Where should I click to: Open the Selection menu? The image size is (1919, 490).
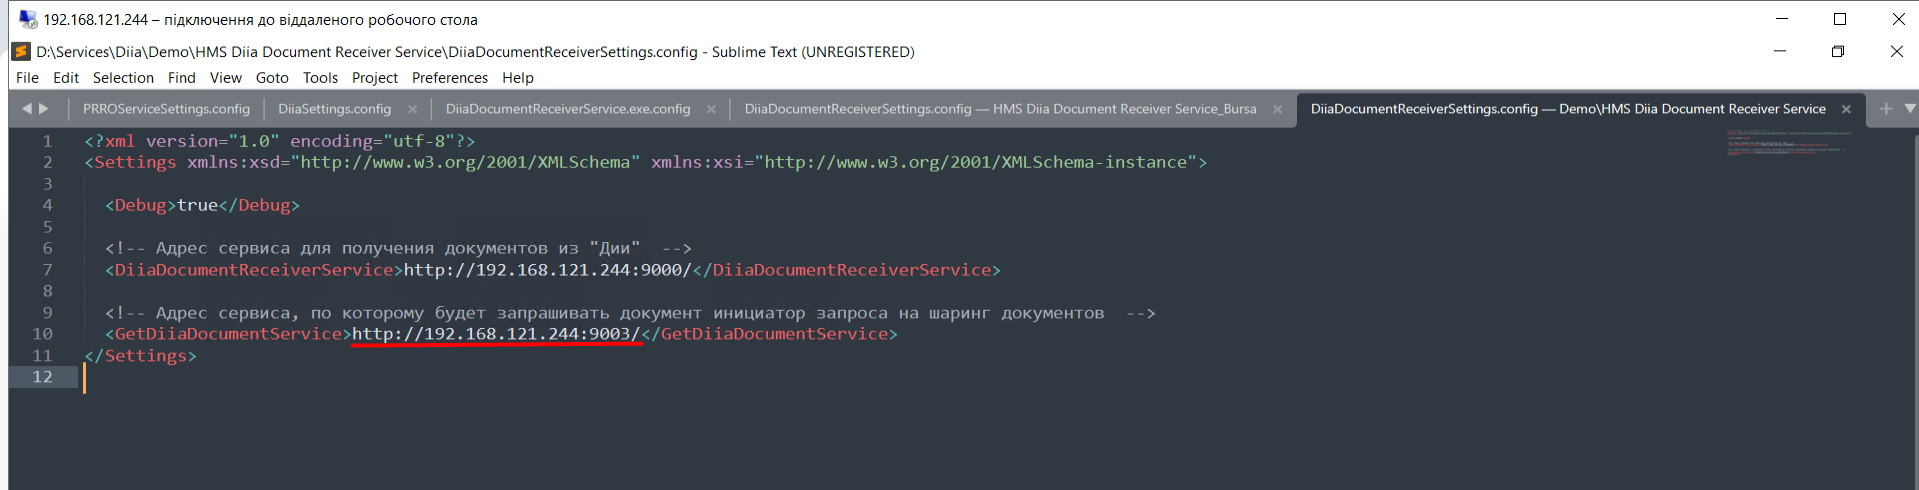[x=123, y=78]
